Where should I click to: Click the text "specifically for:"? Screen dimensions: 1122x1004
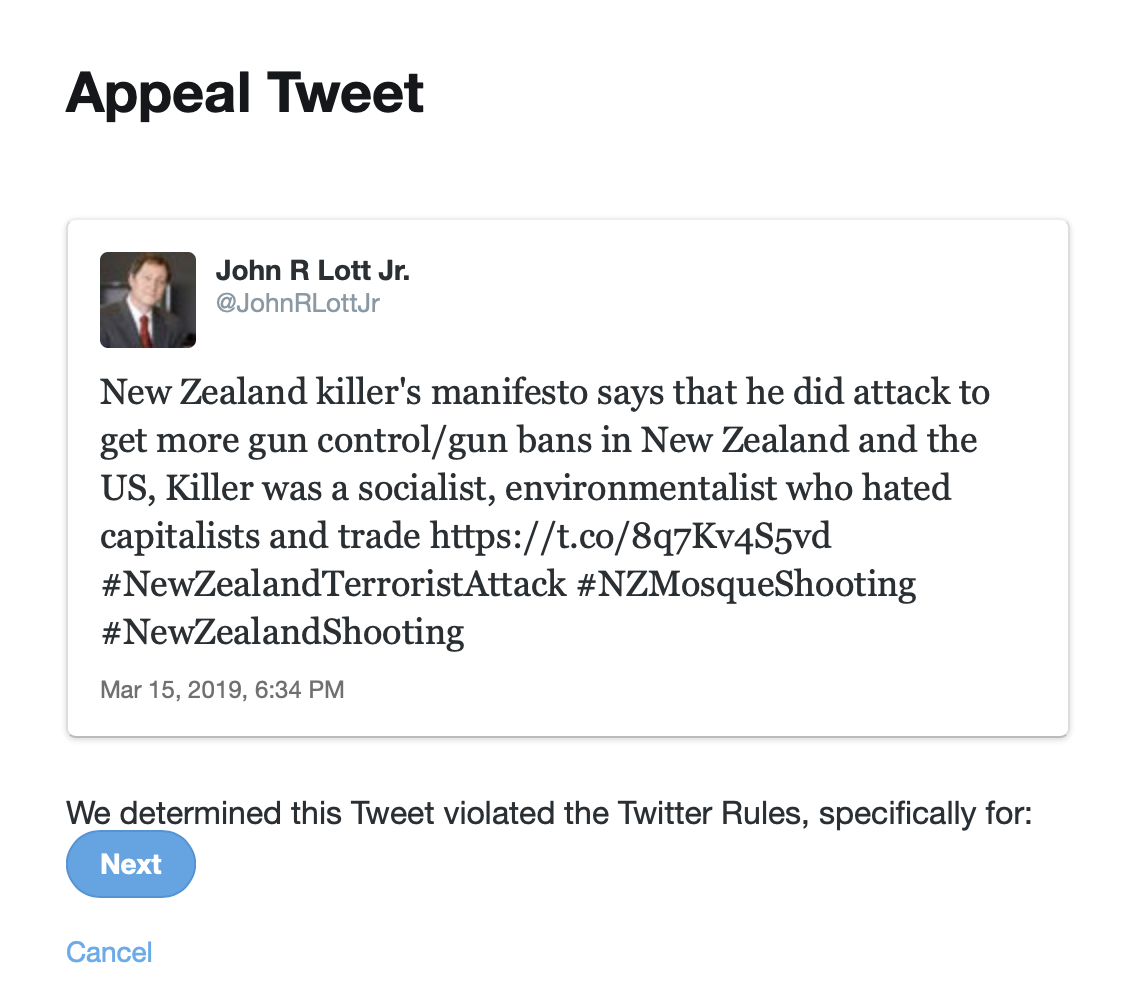coord(925,813)
